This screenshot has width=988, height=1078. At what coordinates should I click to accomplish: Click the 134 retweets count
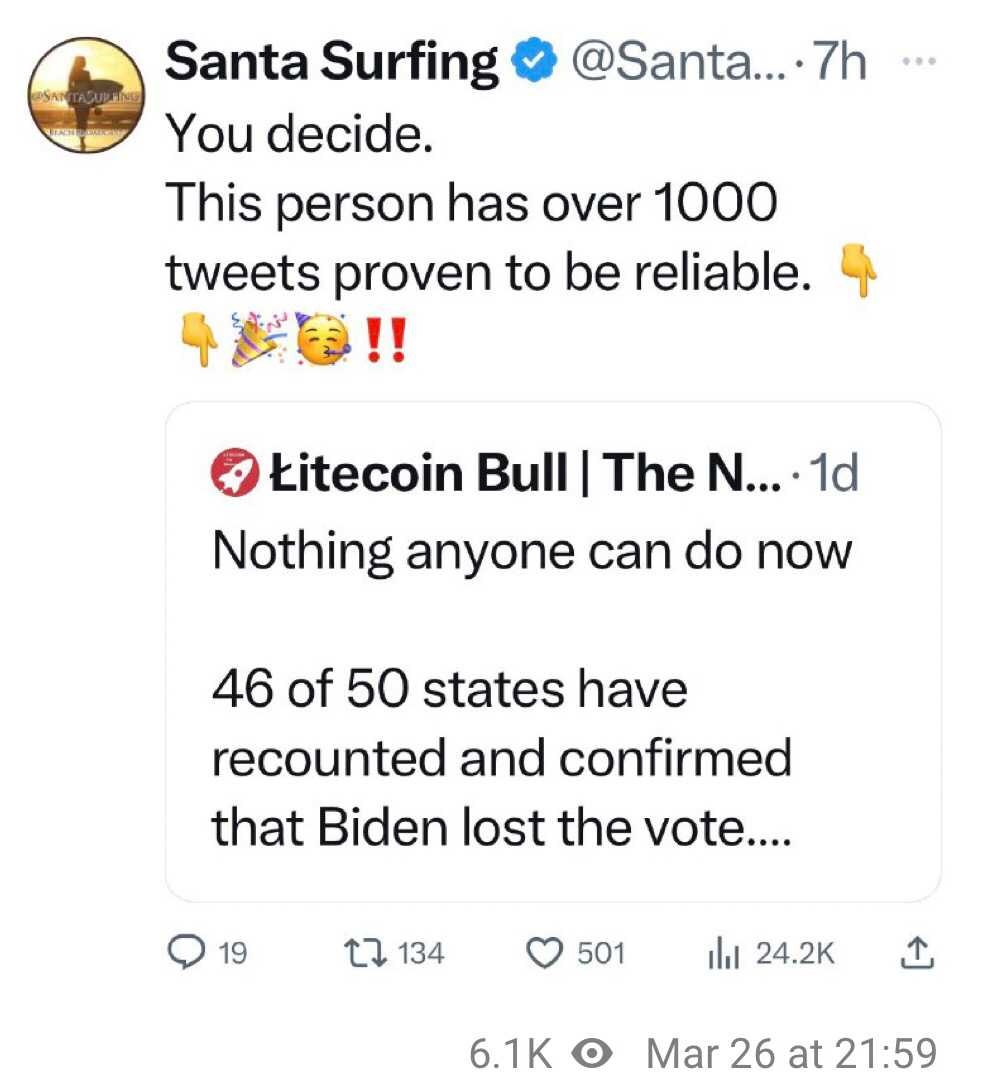421,954
